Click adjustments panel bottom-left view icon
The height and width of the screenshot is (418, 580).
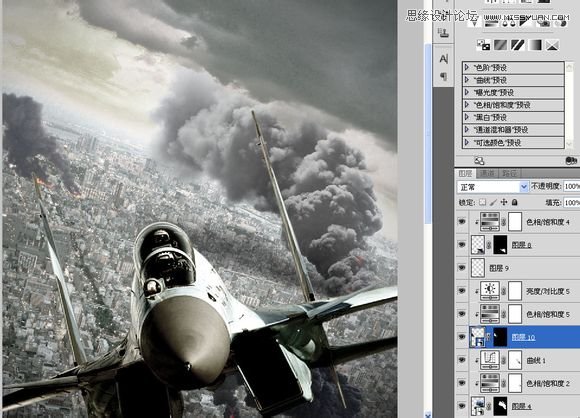click(479, 161)
